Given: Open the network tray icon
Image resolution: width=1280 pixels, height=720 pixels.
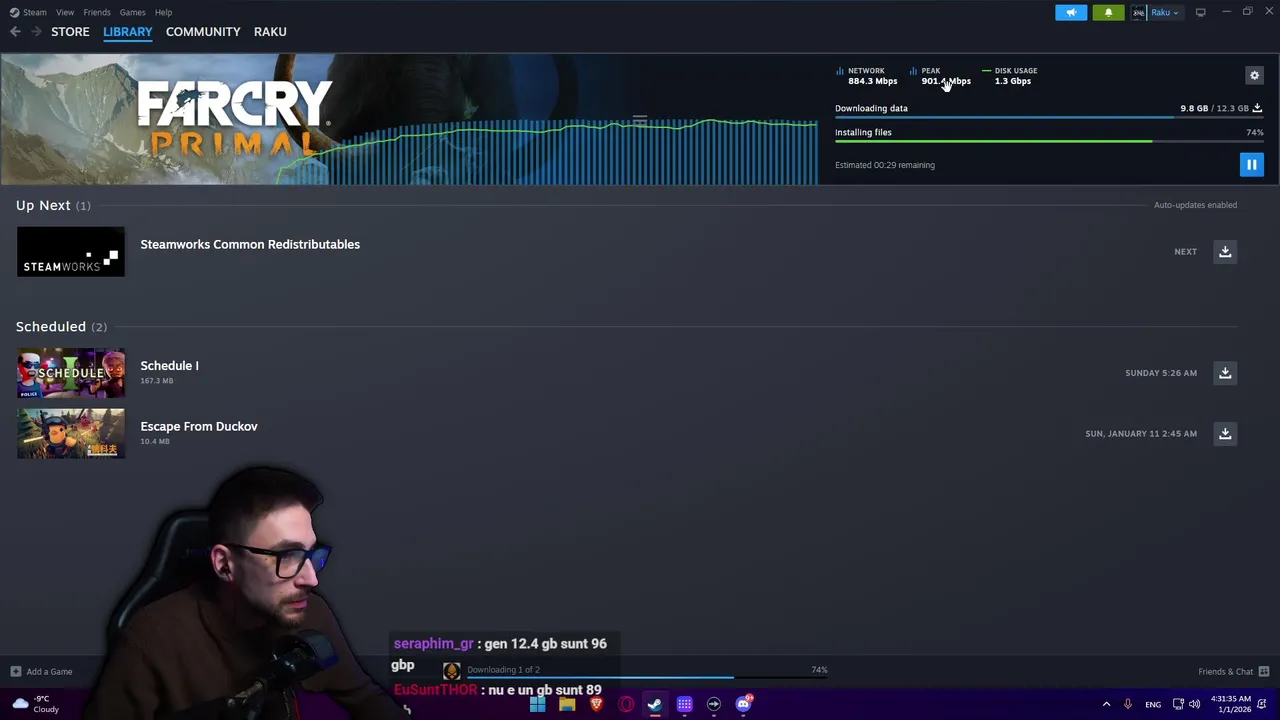Looking at the screenshot, I should point(1178,704).
